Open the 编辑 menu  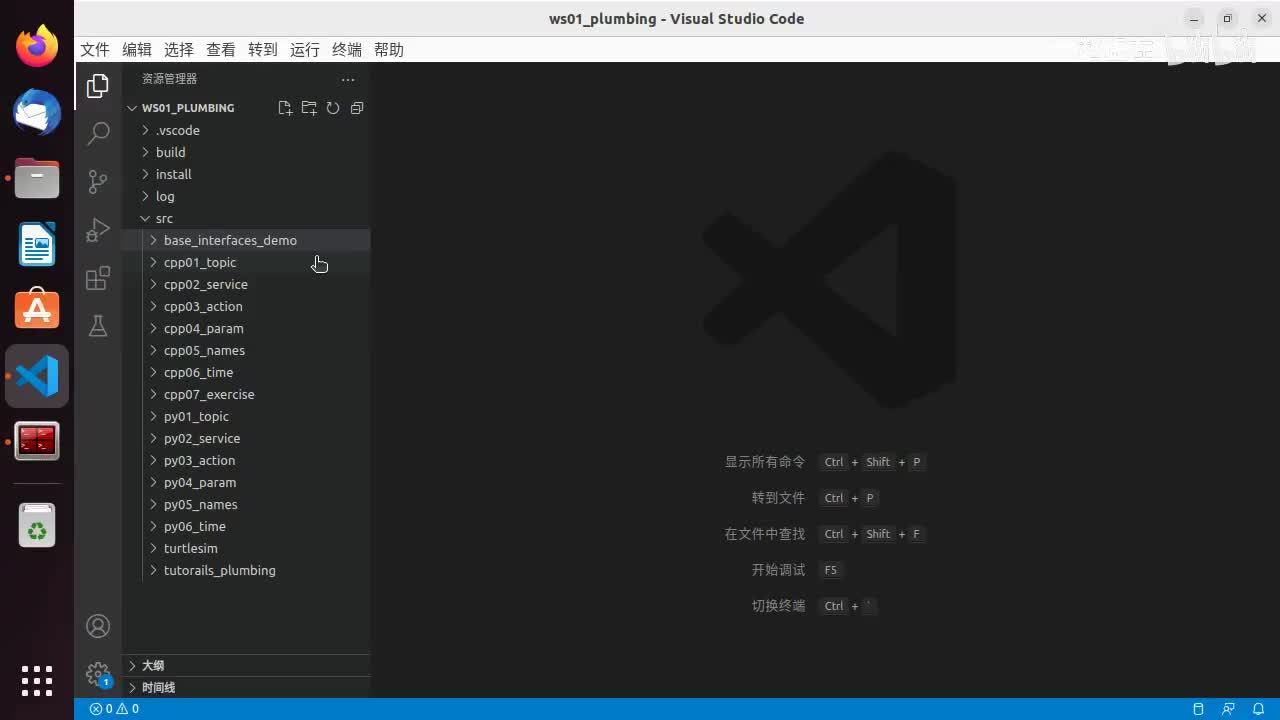click(137, 50)
